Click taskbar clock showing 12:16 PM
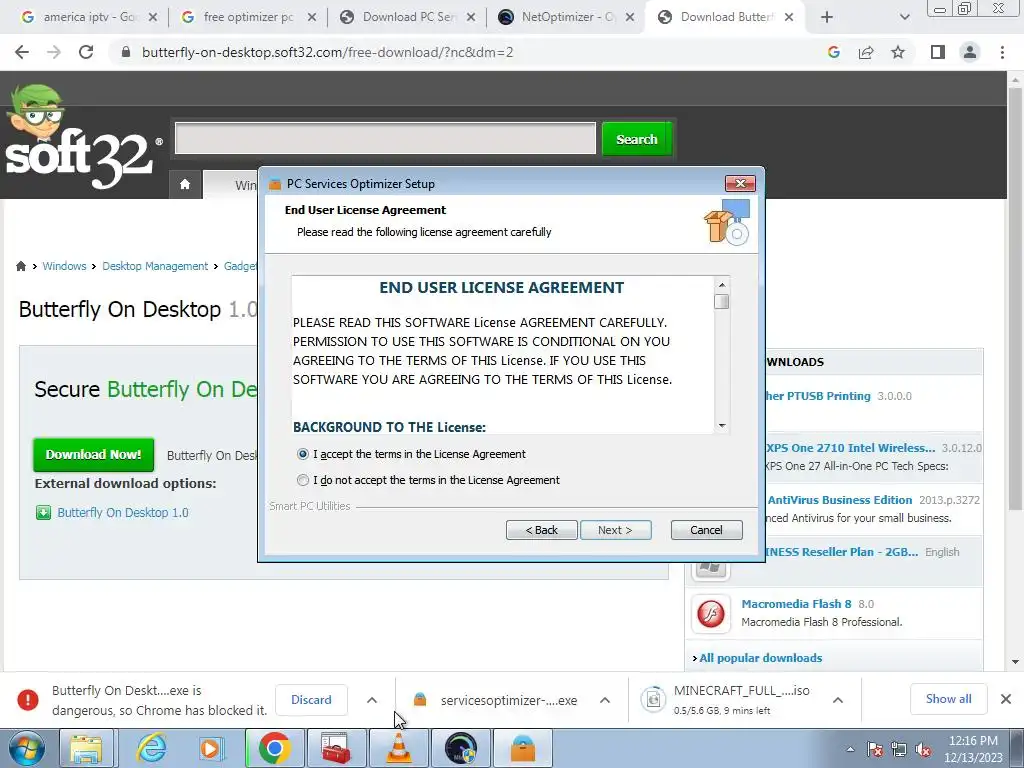The width and height of the screenshot is (1024, 768). (973, 749)
